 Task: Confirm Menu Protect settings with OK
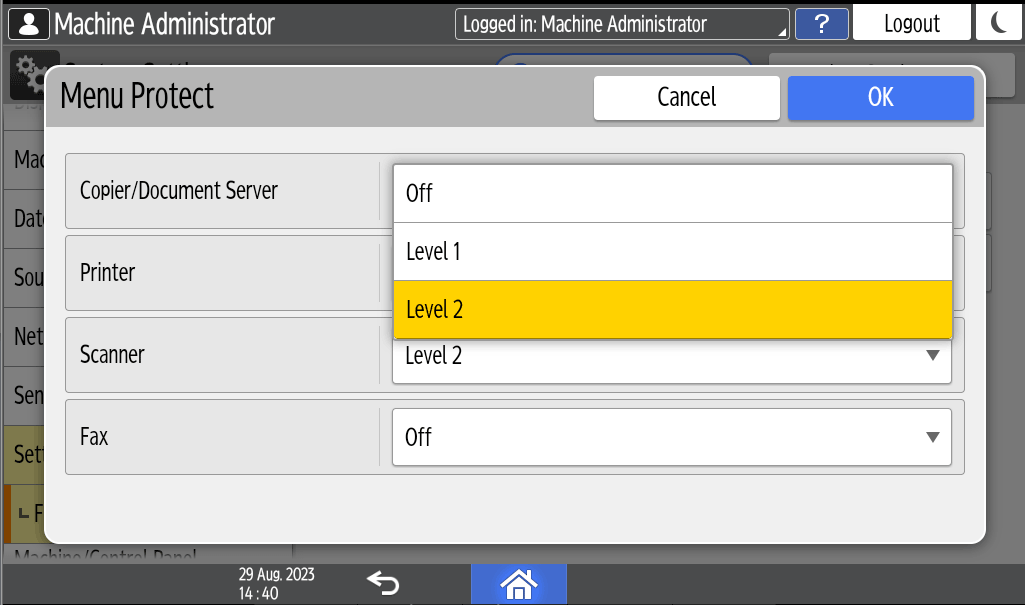[880, 97]
